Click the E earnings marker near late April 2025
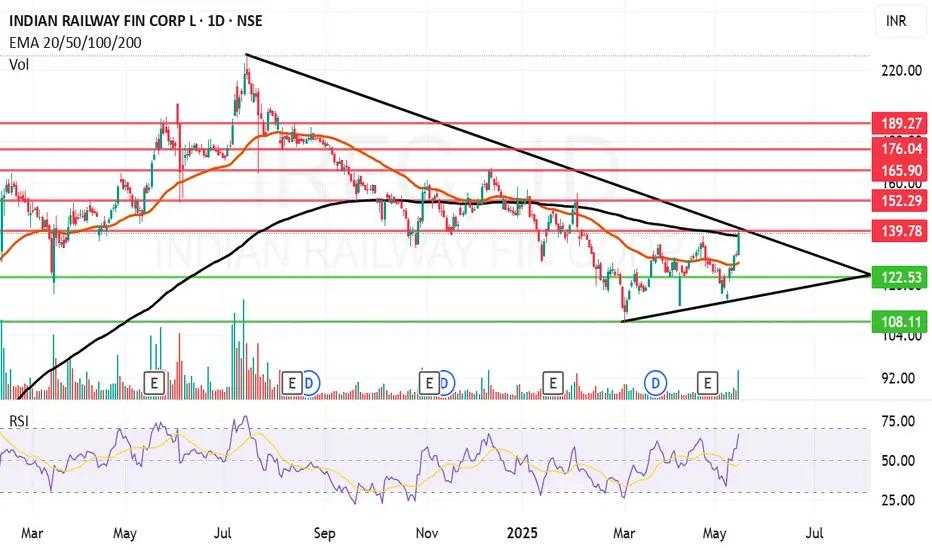 tap(707, 384)
